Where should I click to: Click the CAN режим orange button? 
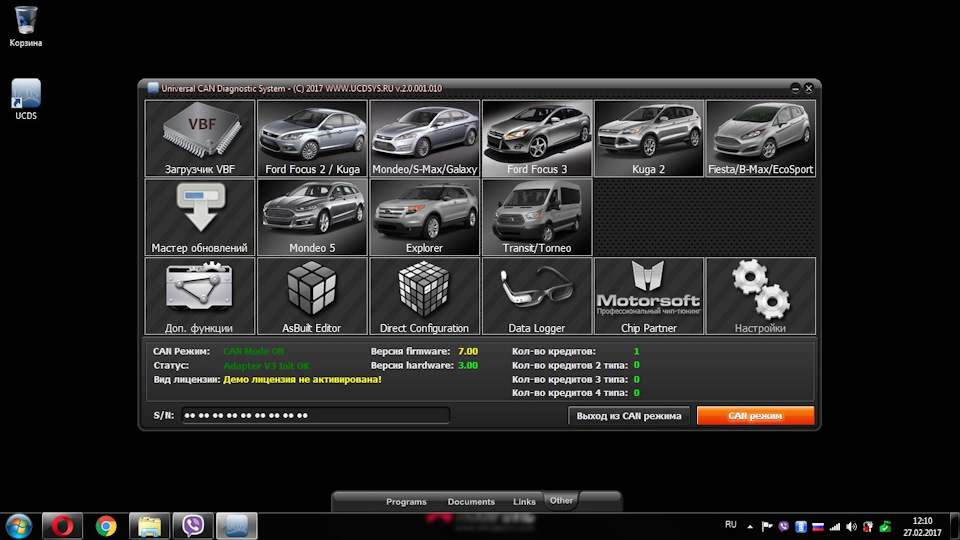(x=756, y=416)
